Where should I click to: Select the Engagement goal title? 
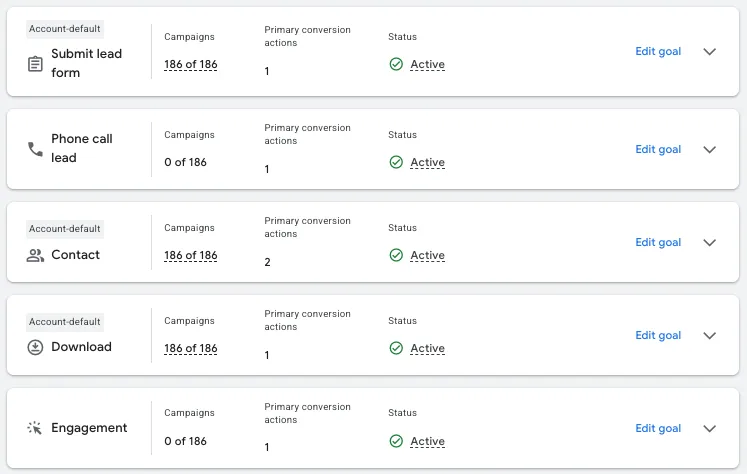click(x=89, y=428)
